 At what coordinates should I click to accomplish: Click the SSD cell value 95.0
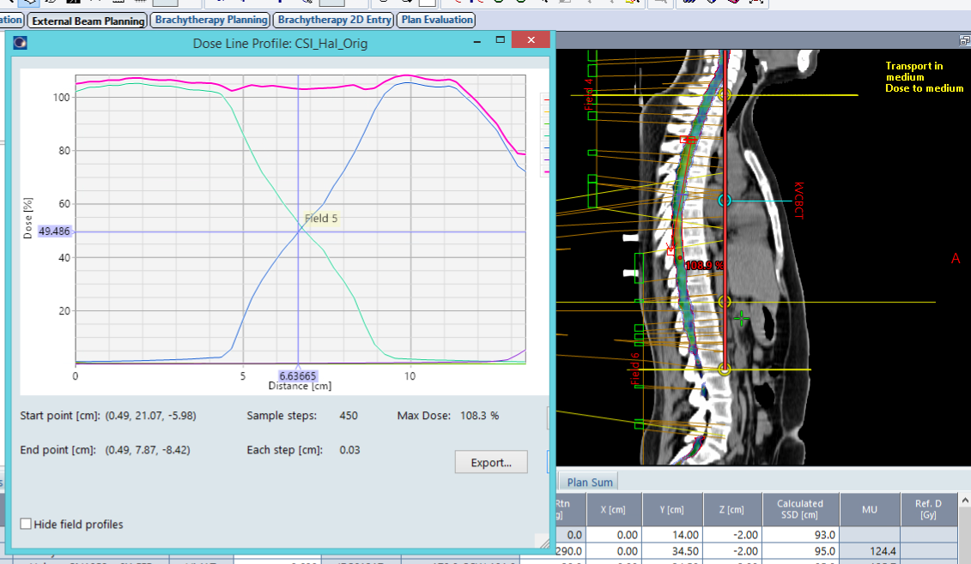pos(824,551)
